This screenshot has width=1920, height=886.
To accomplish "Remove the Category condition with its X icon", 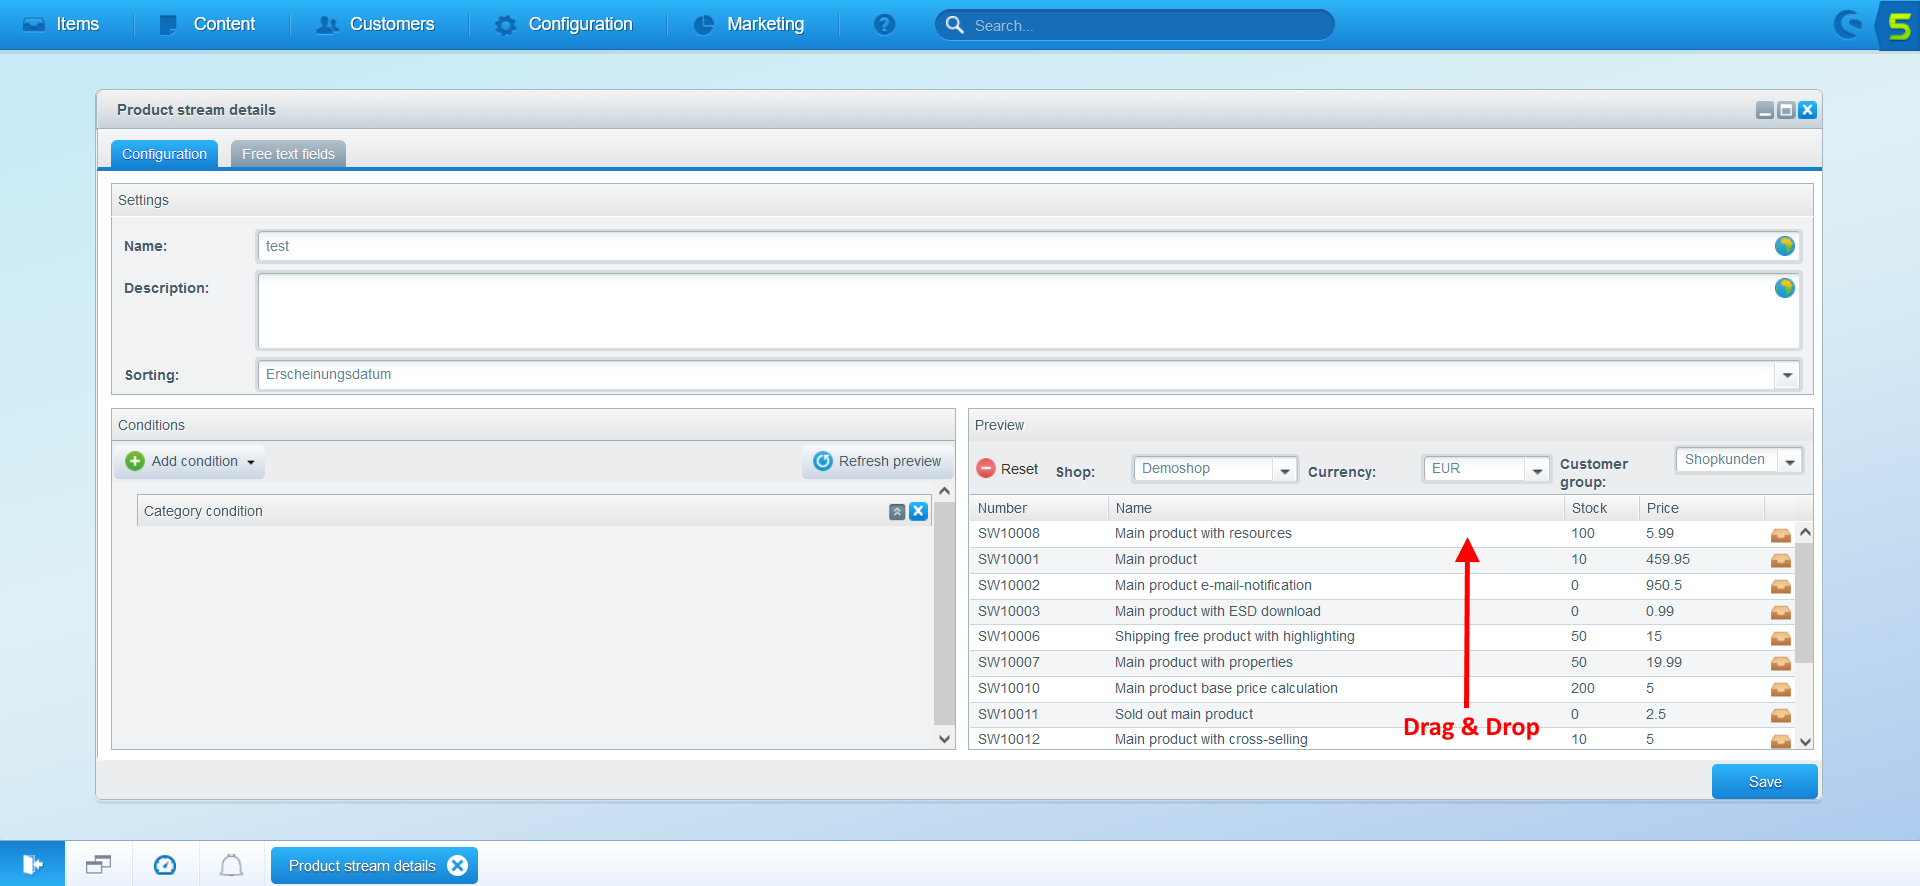I will 918,511.
